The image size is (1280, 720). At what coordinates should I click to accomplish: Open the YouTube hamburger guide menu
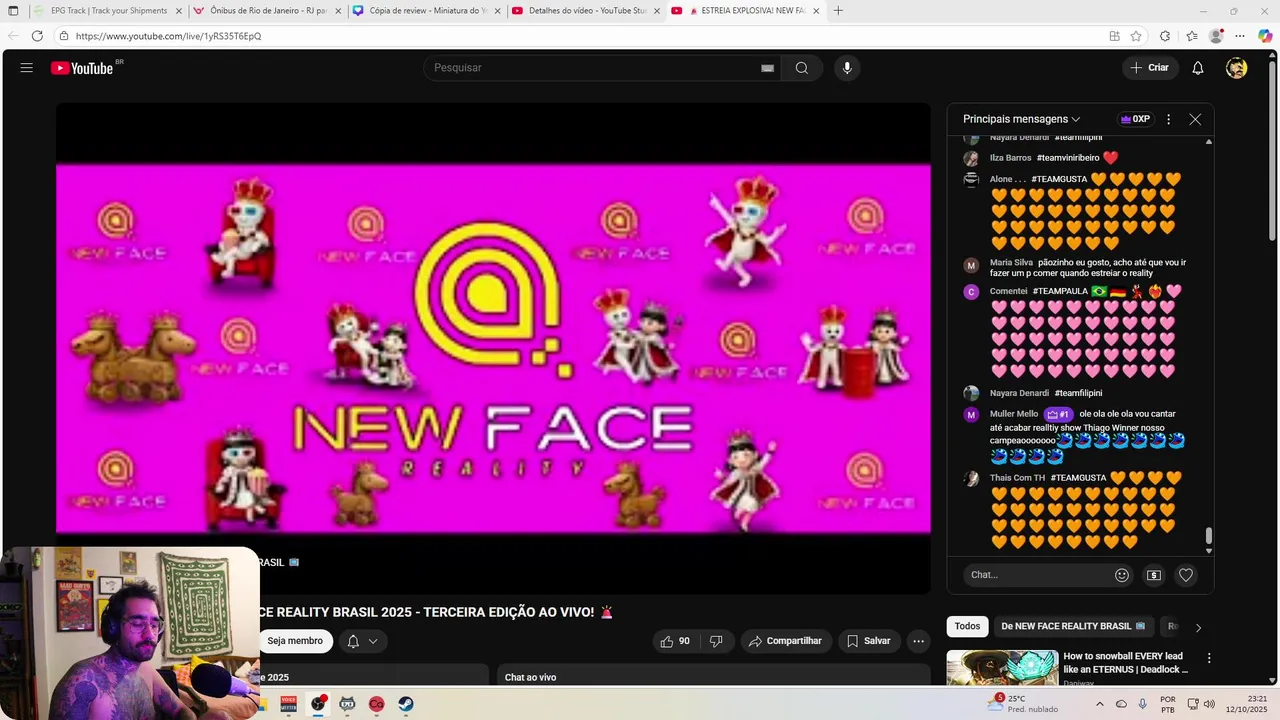(27, 68)
